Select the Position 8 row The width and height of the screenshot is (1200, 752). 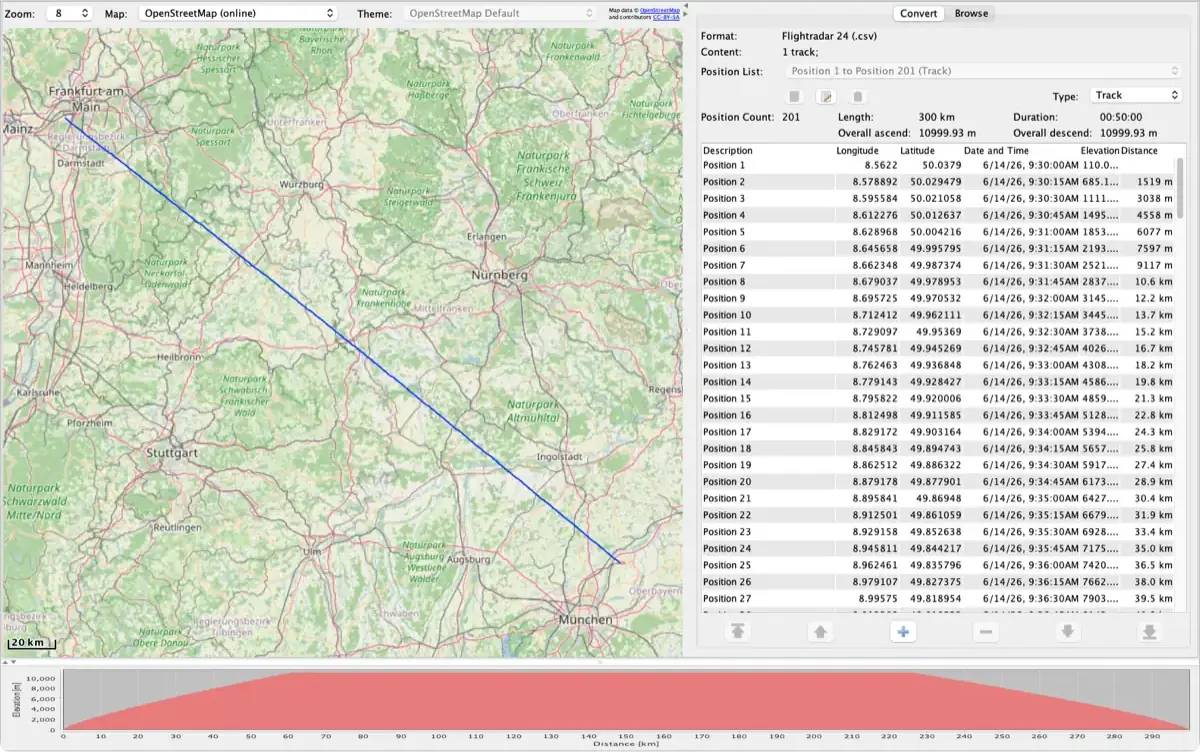[937, 282]
